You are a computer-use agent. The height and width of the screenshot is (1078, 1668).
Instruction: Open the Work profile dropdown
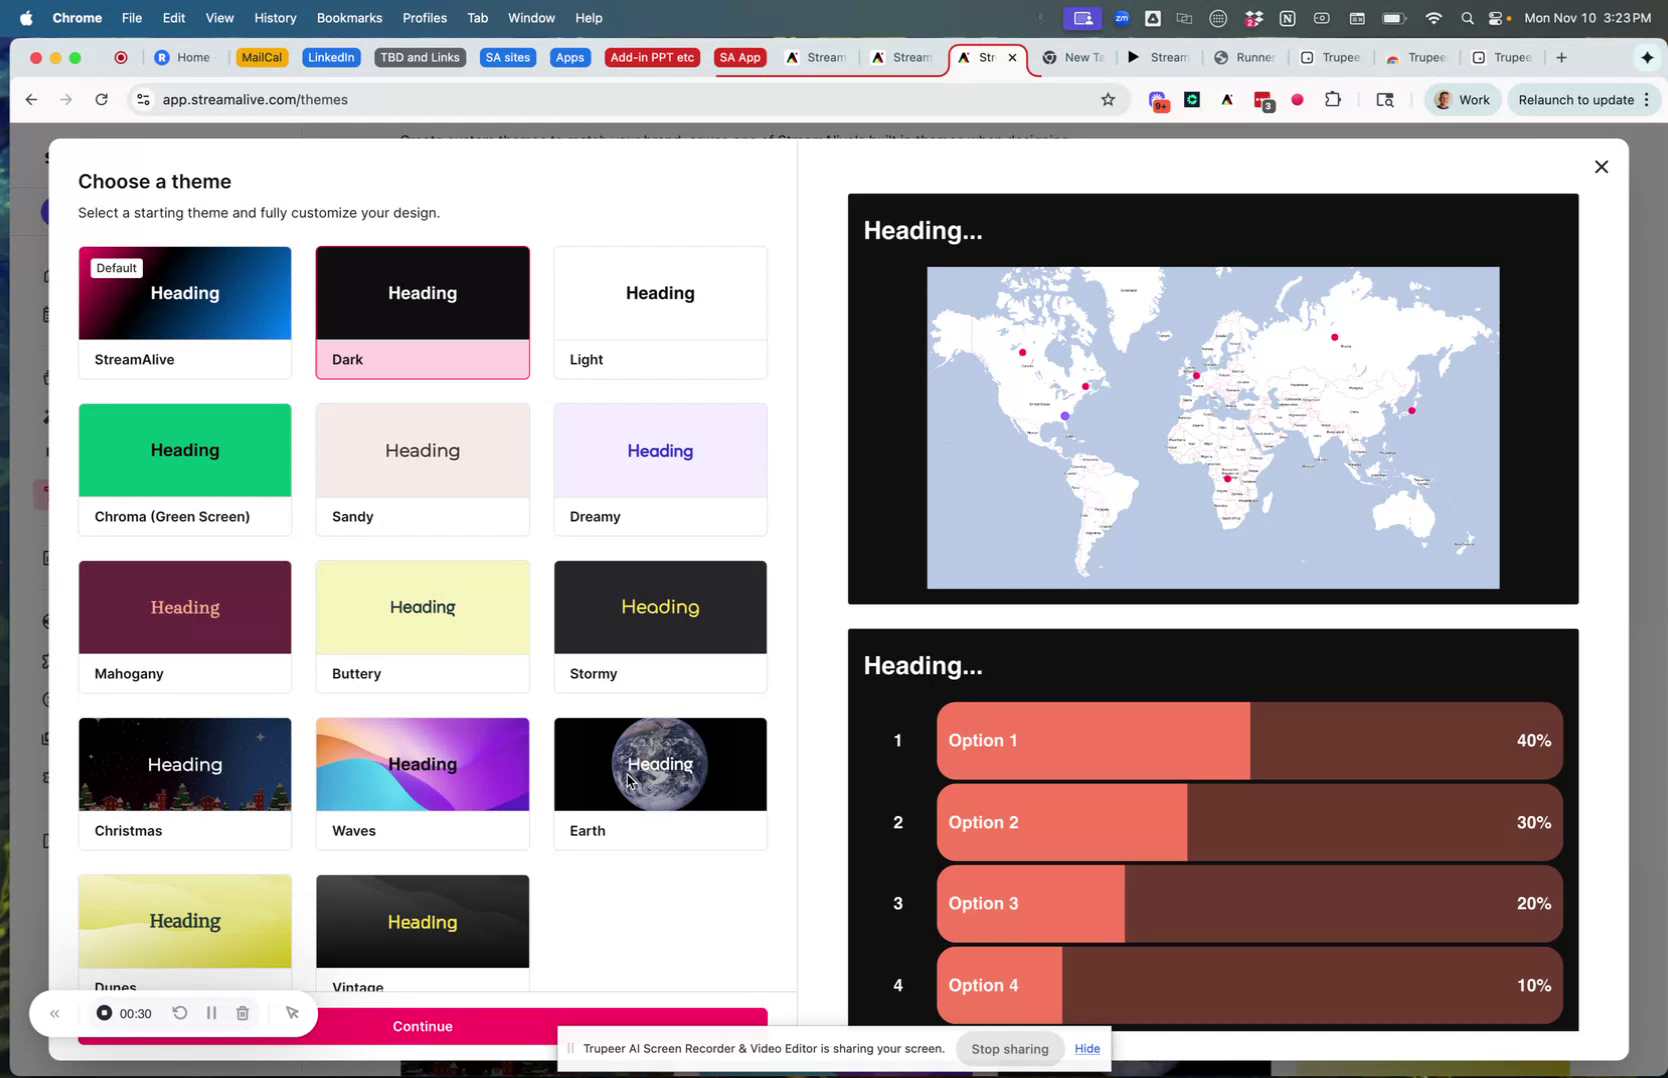click(1463, 99)
